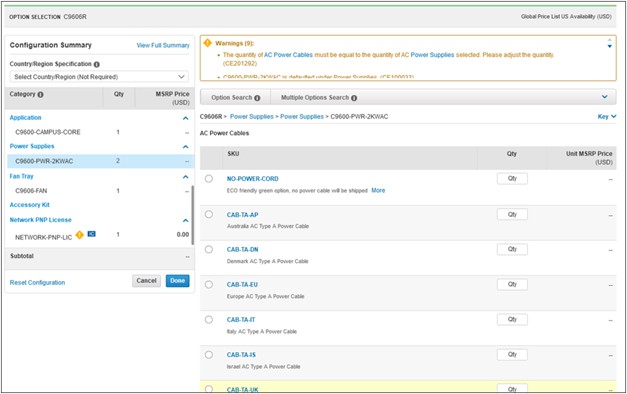This screenshot has width=627, height=394.
Task: Expand the Option Search bar chevron
Action: 605,97
